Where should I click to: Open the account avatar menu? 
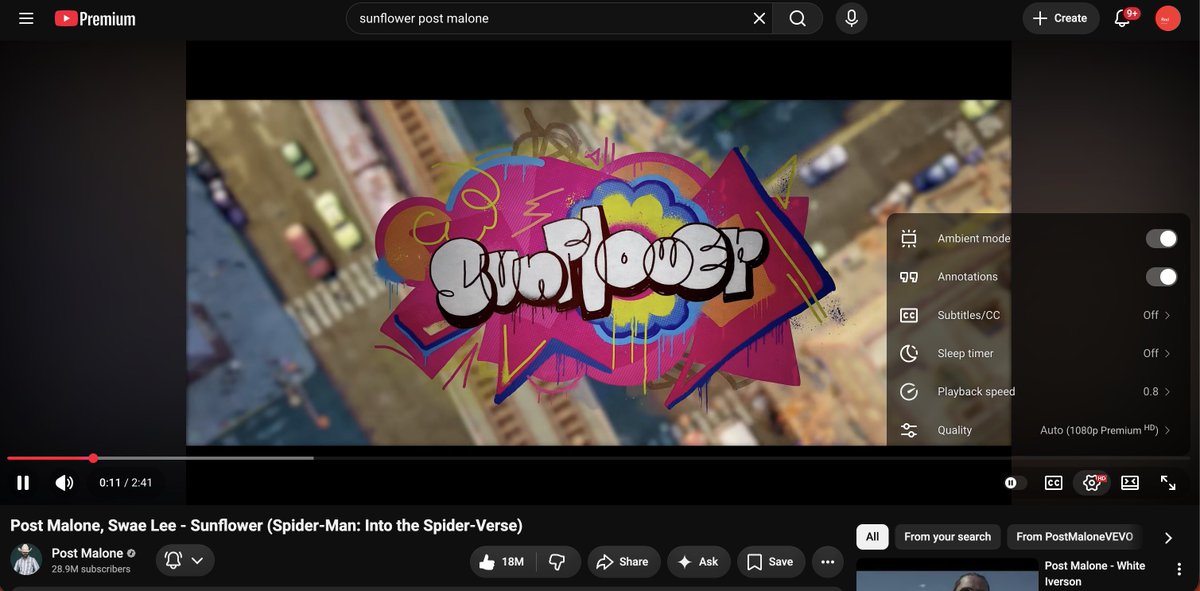coord(1167,18)
